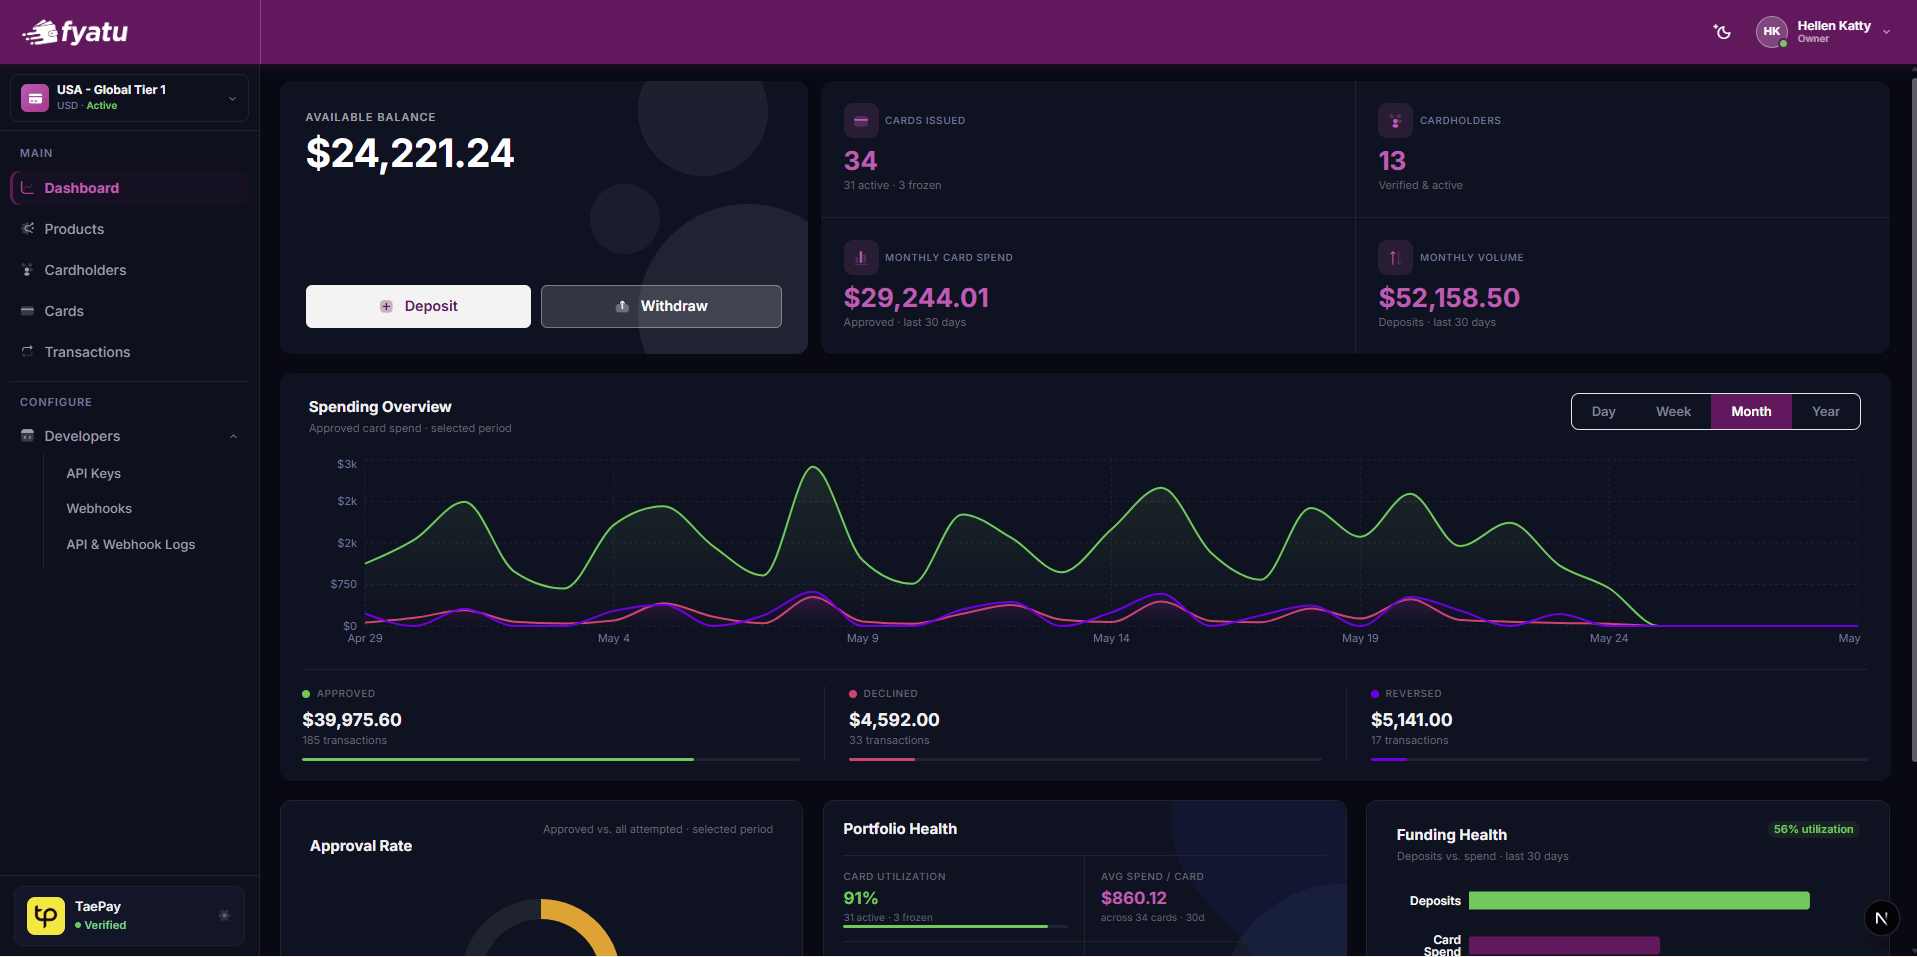Click the Monthly Volume icon
Viewport: 1917px width, 957px height.
click(x=1395, y=257)
